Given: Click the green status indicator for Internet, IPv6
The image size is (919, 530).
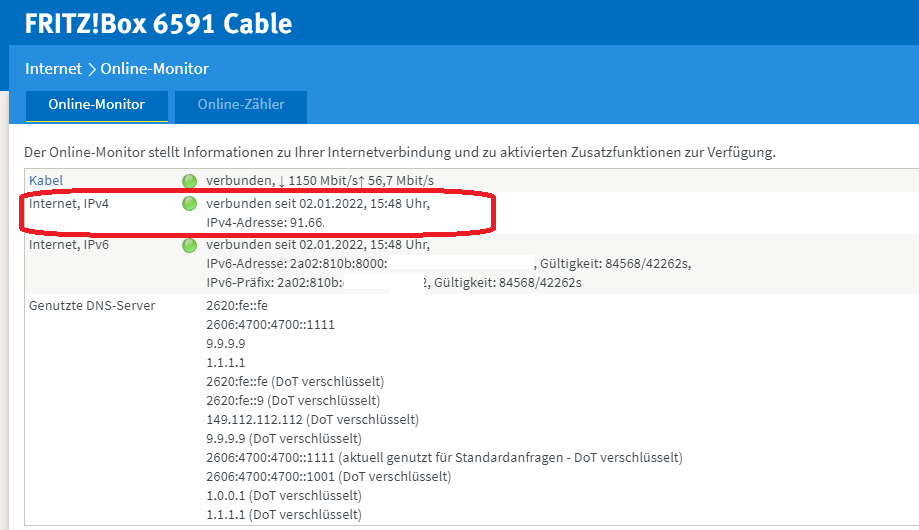Looking at the screenshot, I should point(189,245).
